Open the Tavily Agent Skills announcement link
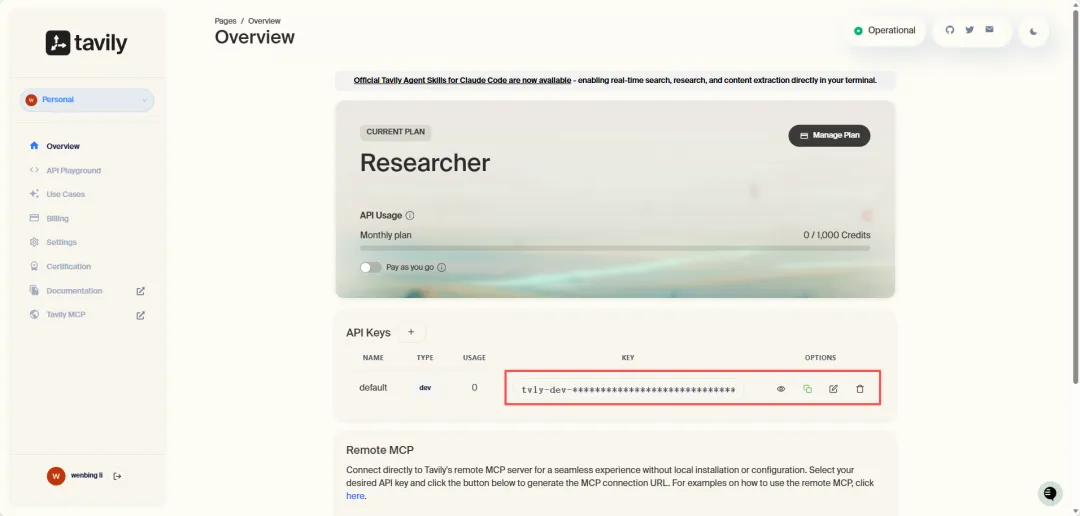This screenshot has height=516, width=1080. [x=462, y=81]
